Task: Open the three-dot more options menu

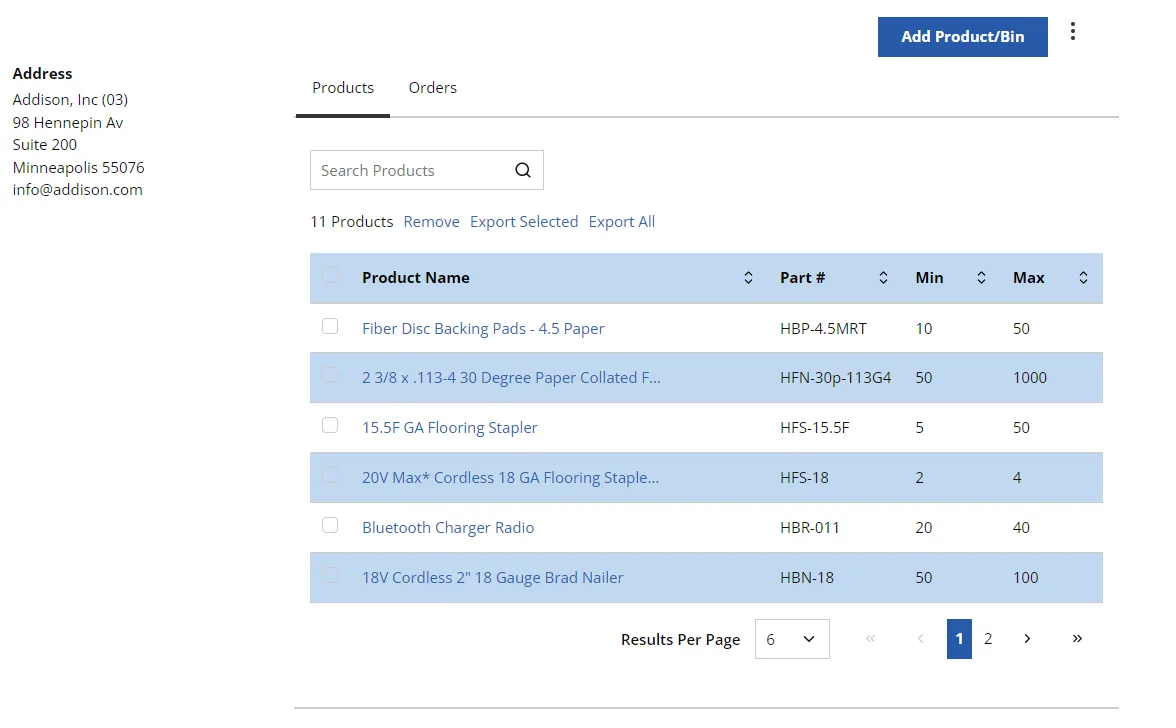Action: point(1072,31)
